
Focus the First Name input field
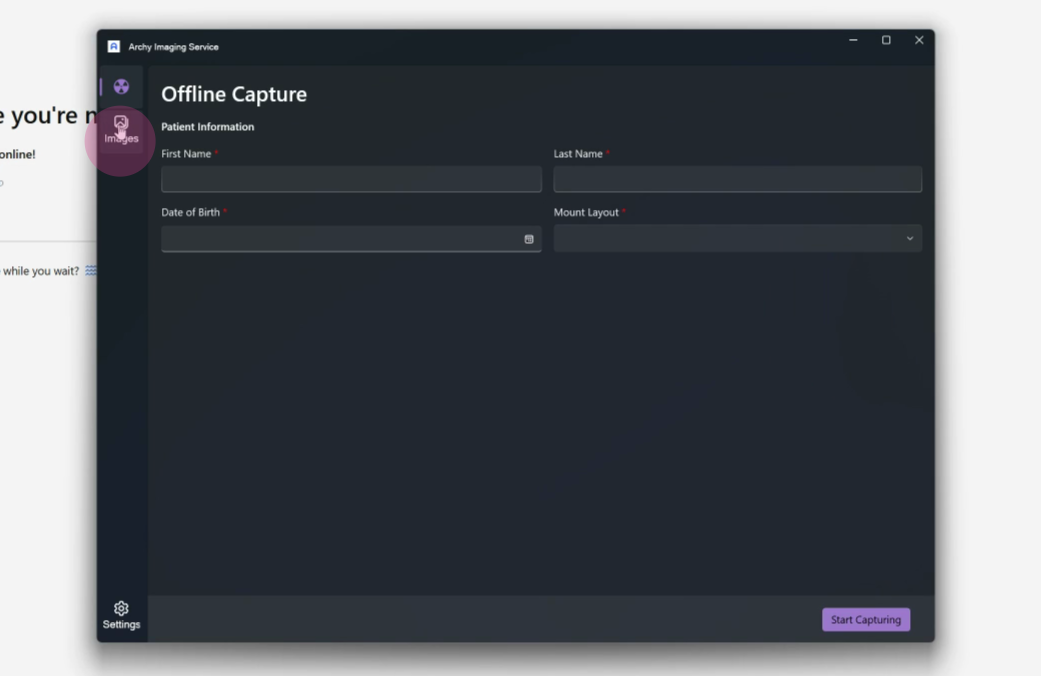click(x=351, y=179)
